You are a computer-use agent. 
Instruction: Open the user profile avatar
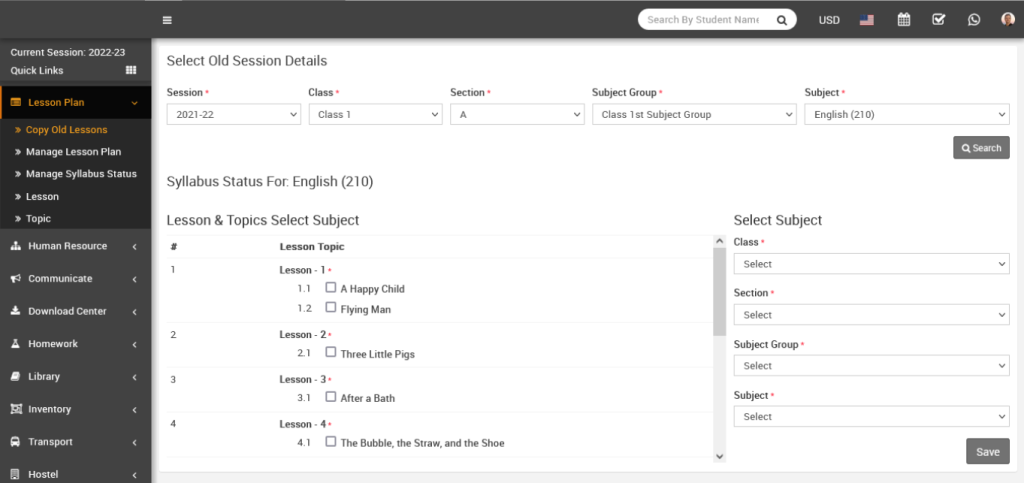pyautogui.click(x=1007, y=20)
